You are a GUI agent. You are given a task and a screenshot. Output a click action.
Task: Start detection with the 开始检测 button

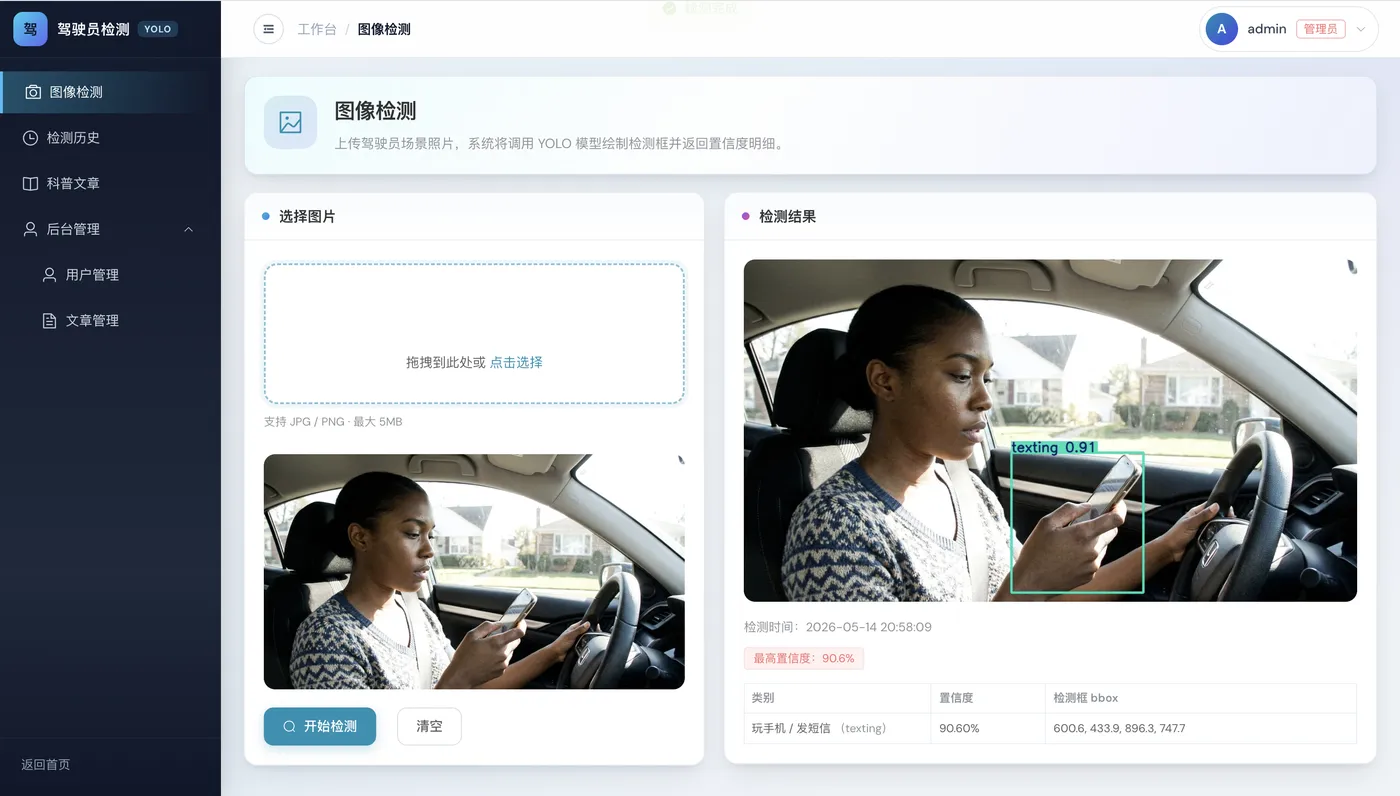coord(320,726)
